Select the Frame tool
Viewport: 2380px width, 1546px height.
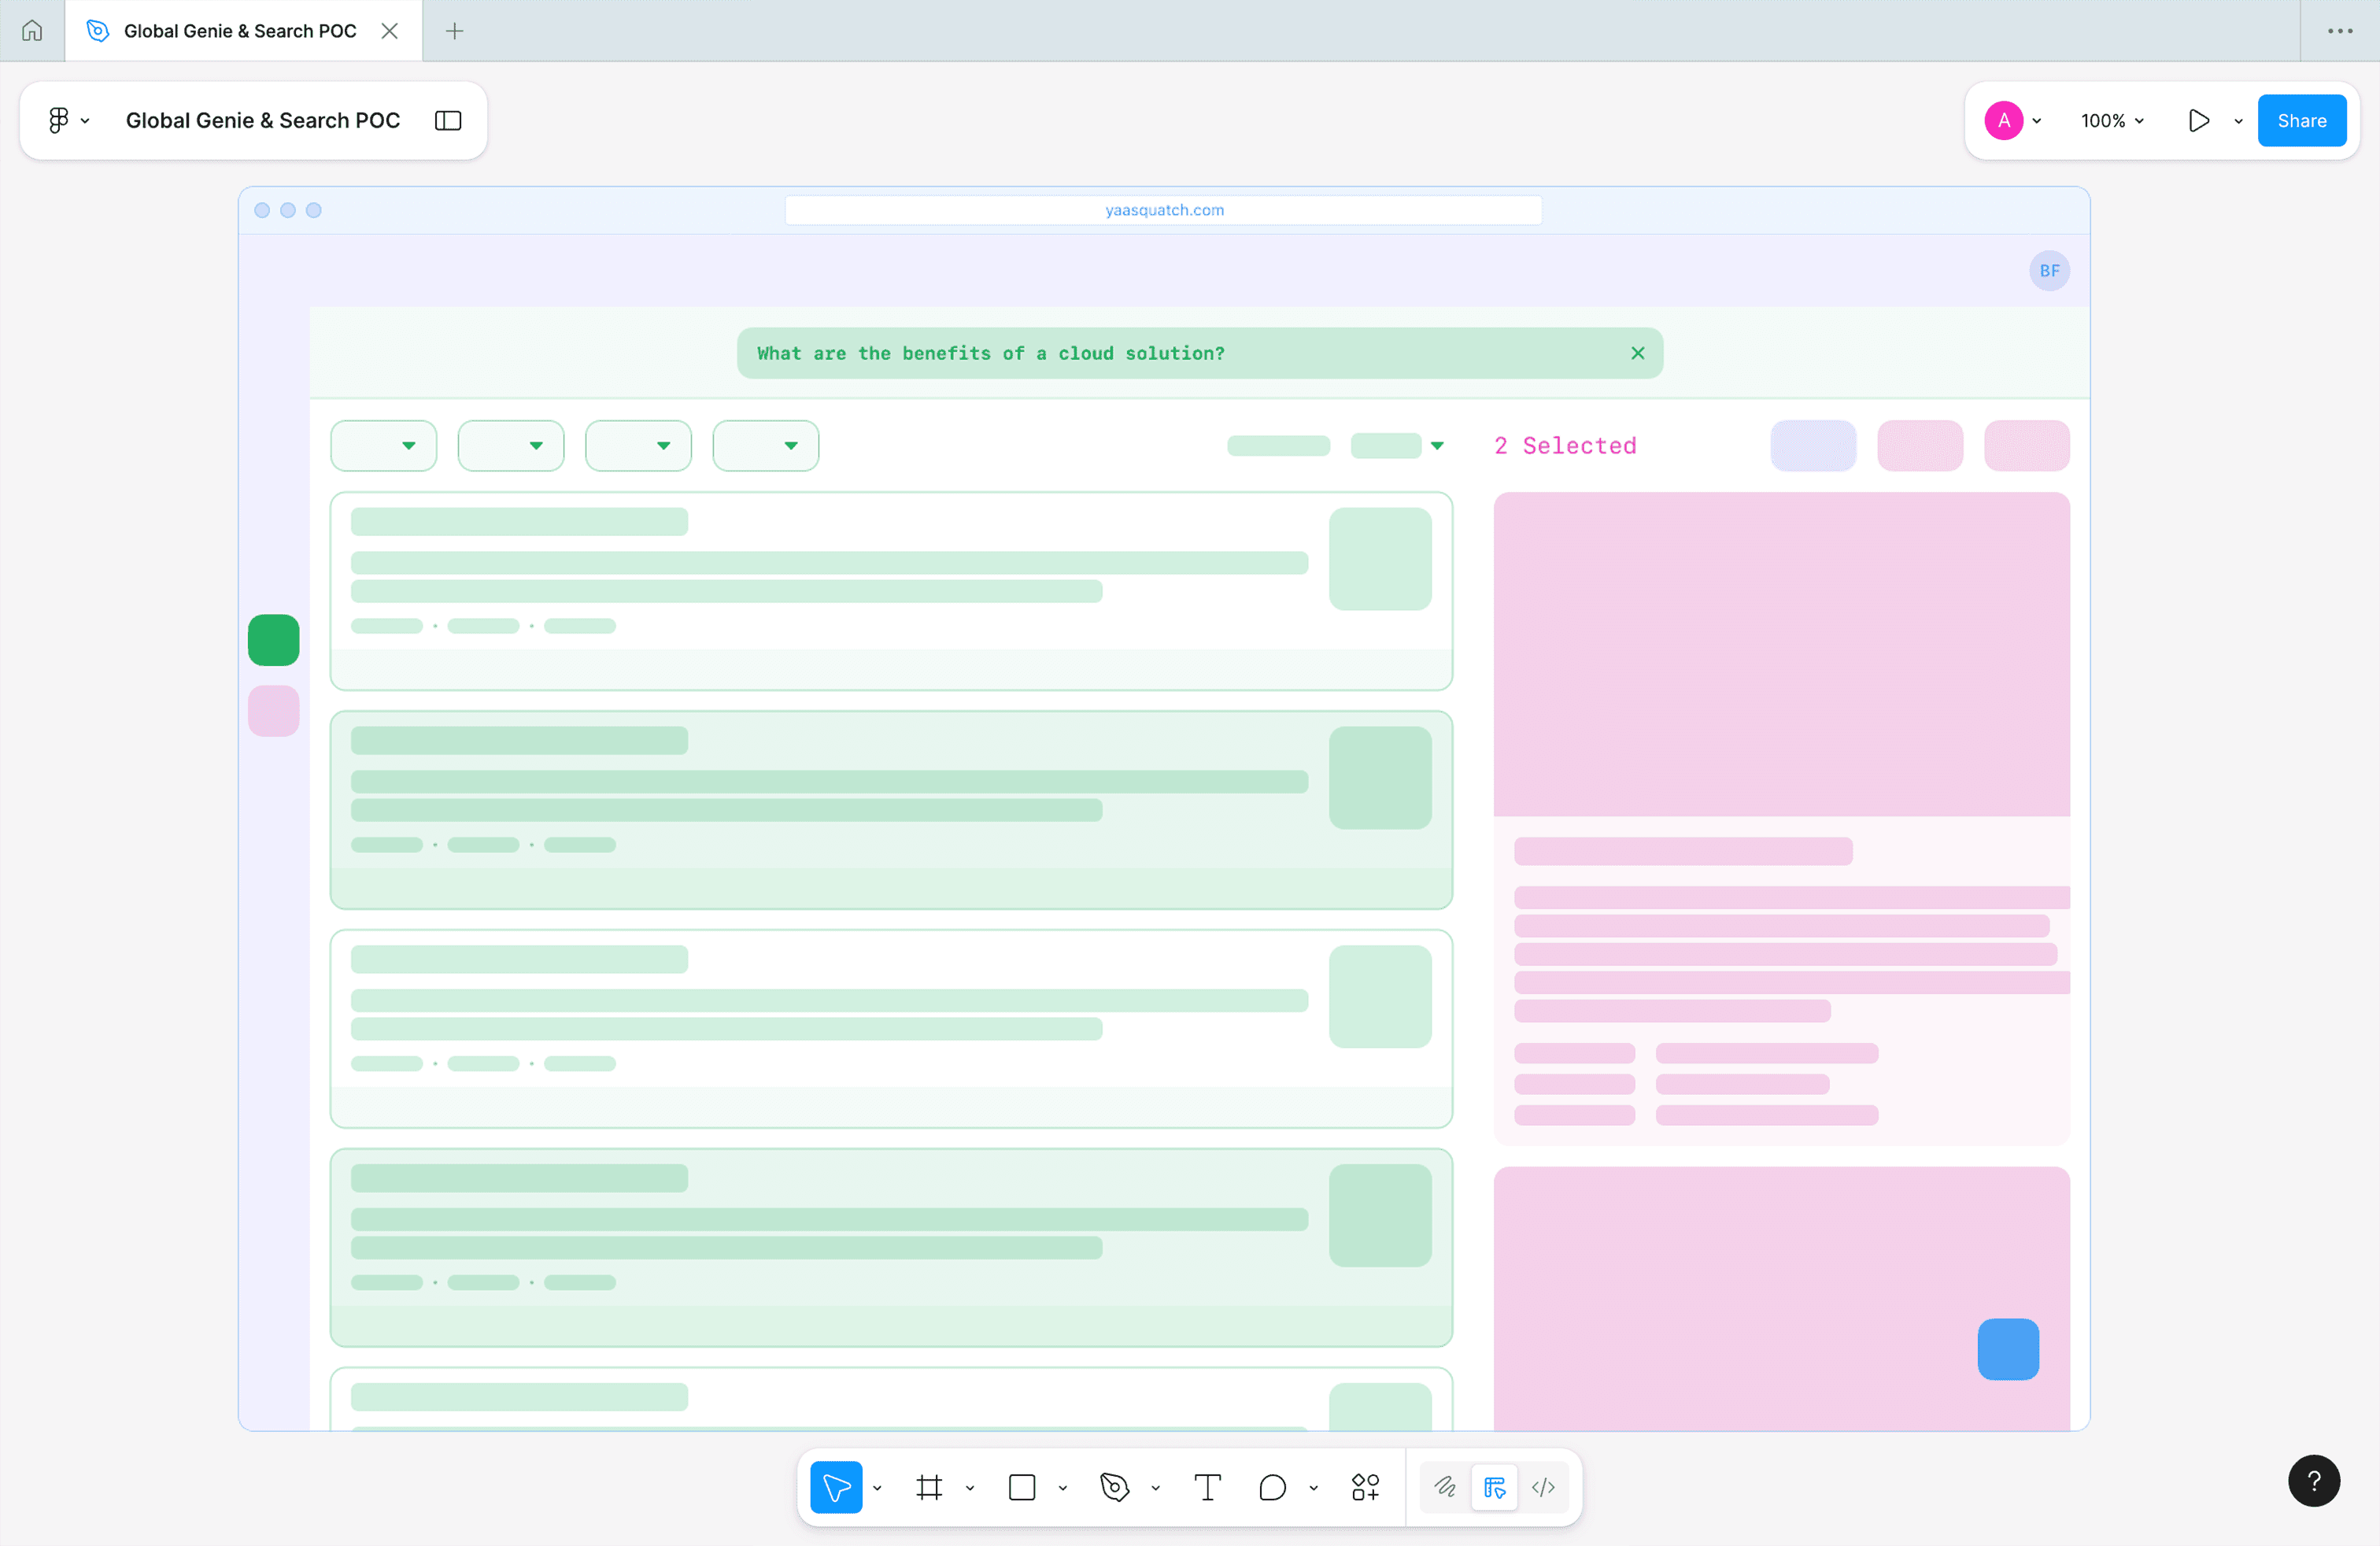coord(929,1487)
